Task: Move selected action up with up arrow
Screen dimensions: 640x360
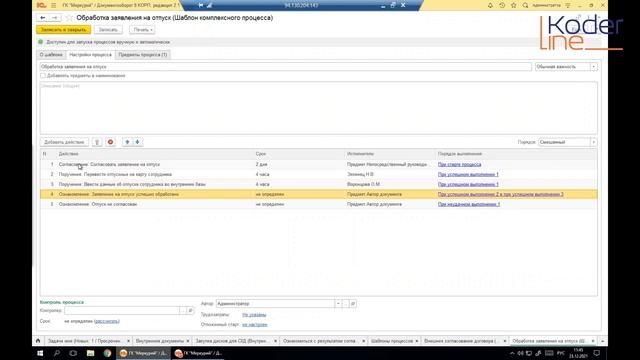Action: click(127, 142)
